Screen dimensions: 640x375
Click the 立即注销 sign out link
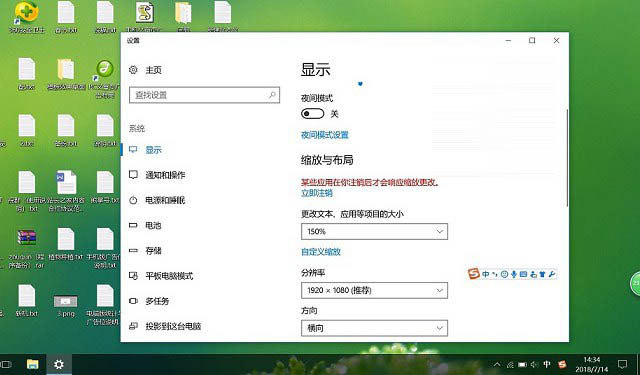(317, 193)
